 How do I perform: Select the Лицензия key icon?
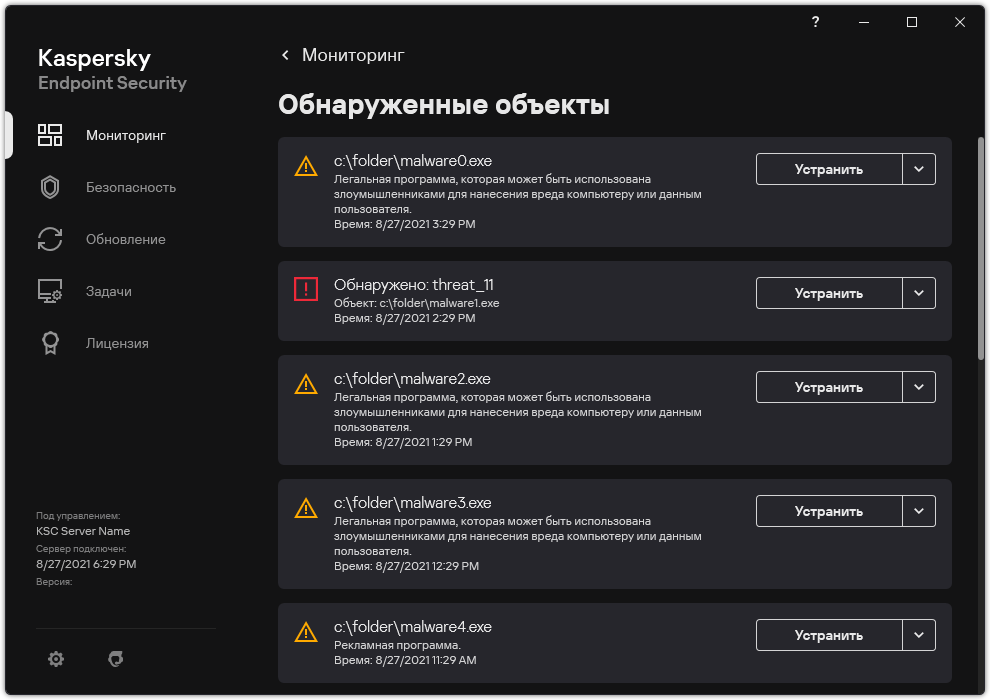[x=50, y=343]
